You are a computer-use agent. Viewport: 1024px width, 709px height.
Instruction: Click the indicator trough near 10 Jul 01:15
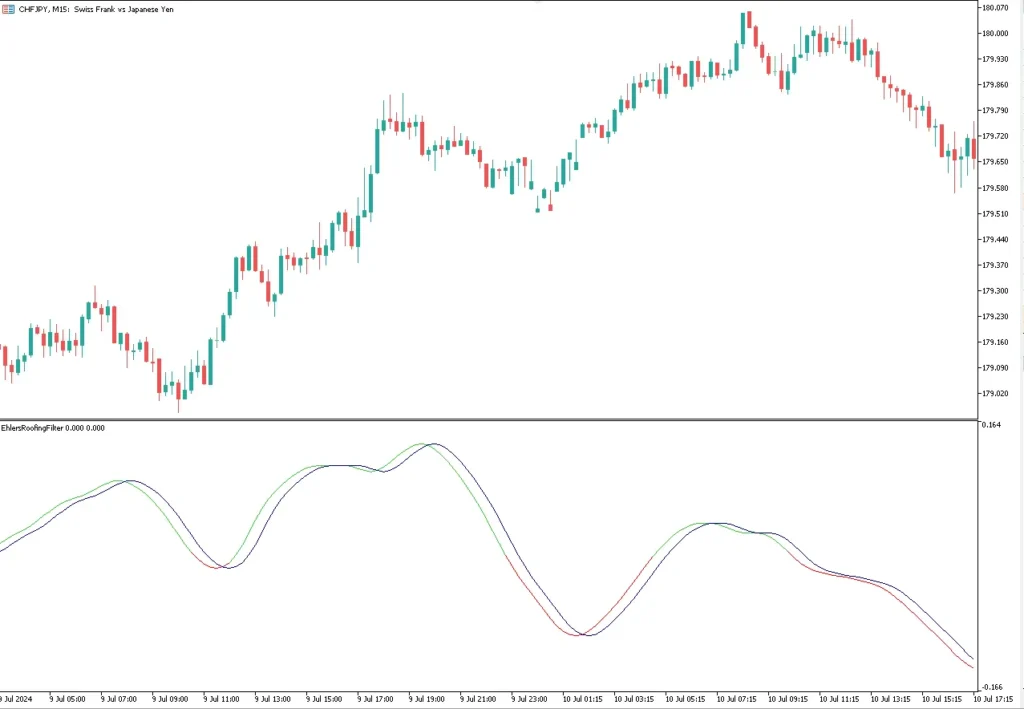point(583,635)
